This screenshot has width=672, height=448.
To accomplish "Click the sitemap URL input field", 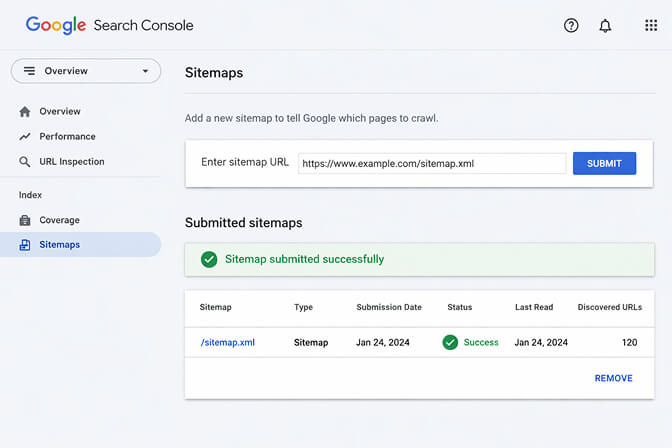I will tap(432, 163).
